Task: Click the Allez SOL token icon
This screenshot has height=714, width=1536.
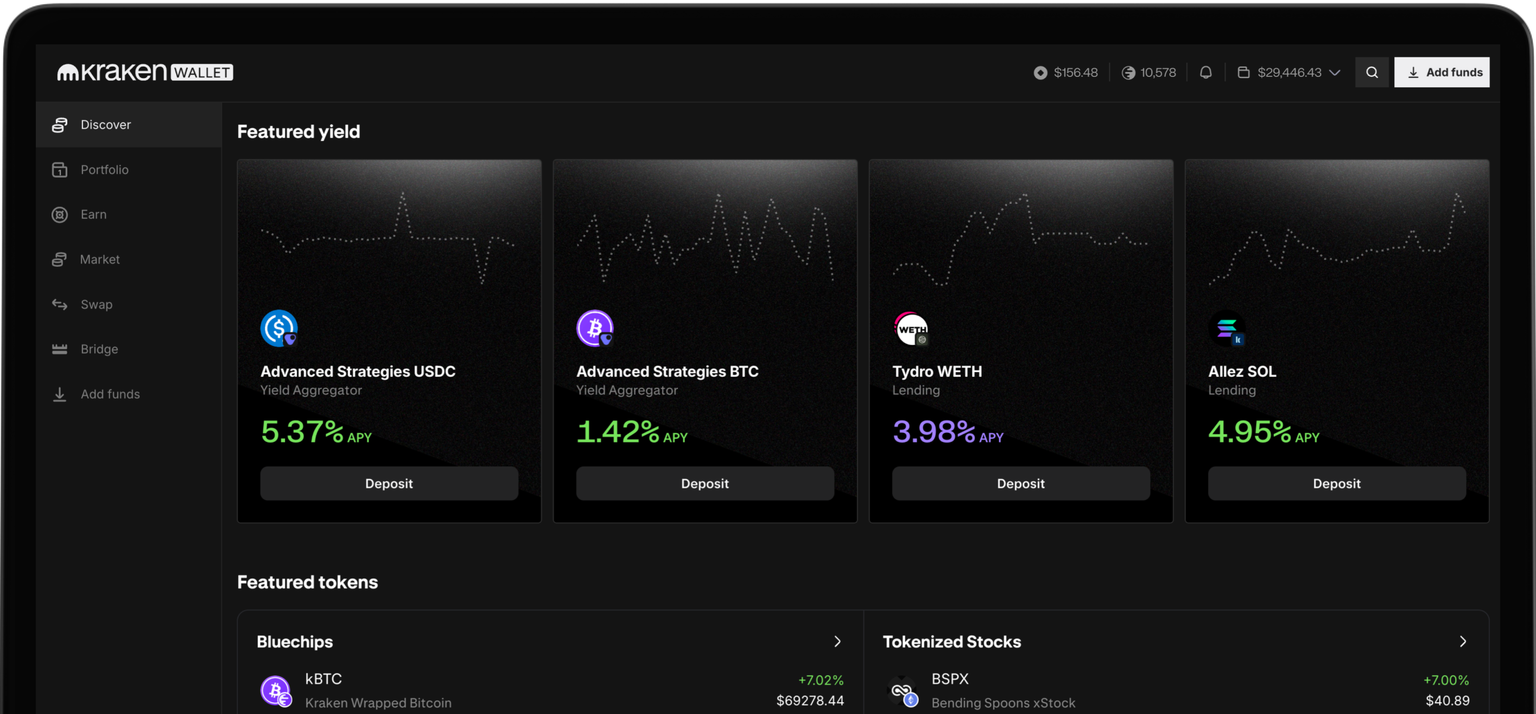Action: coord(1227,328)
